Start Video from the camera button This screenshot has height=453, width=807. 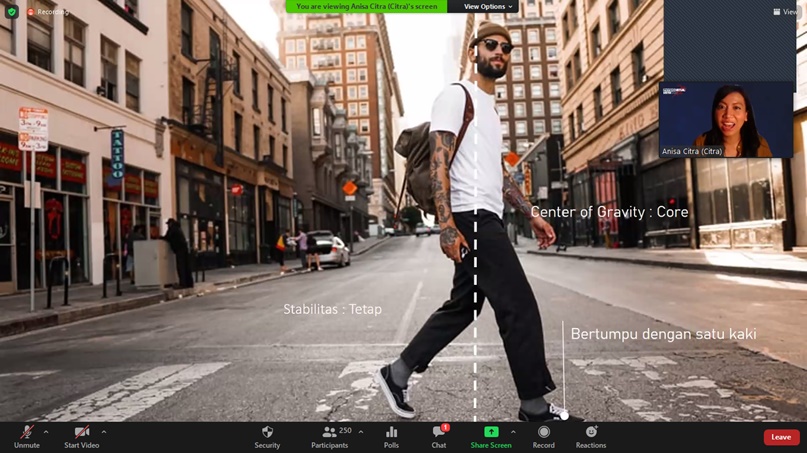coord(82,436)
